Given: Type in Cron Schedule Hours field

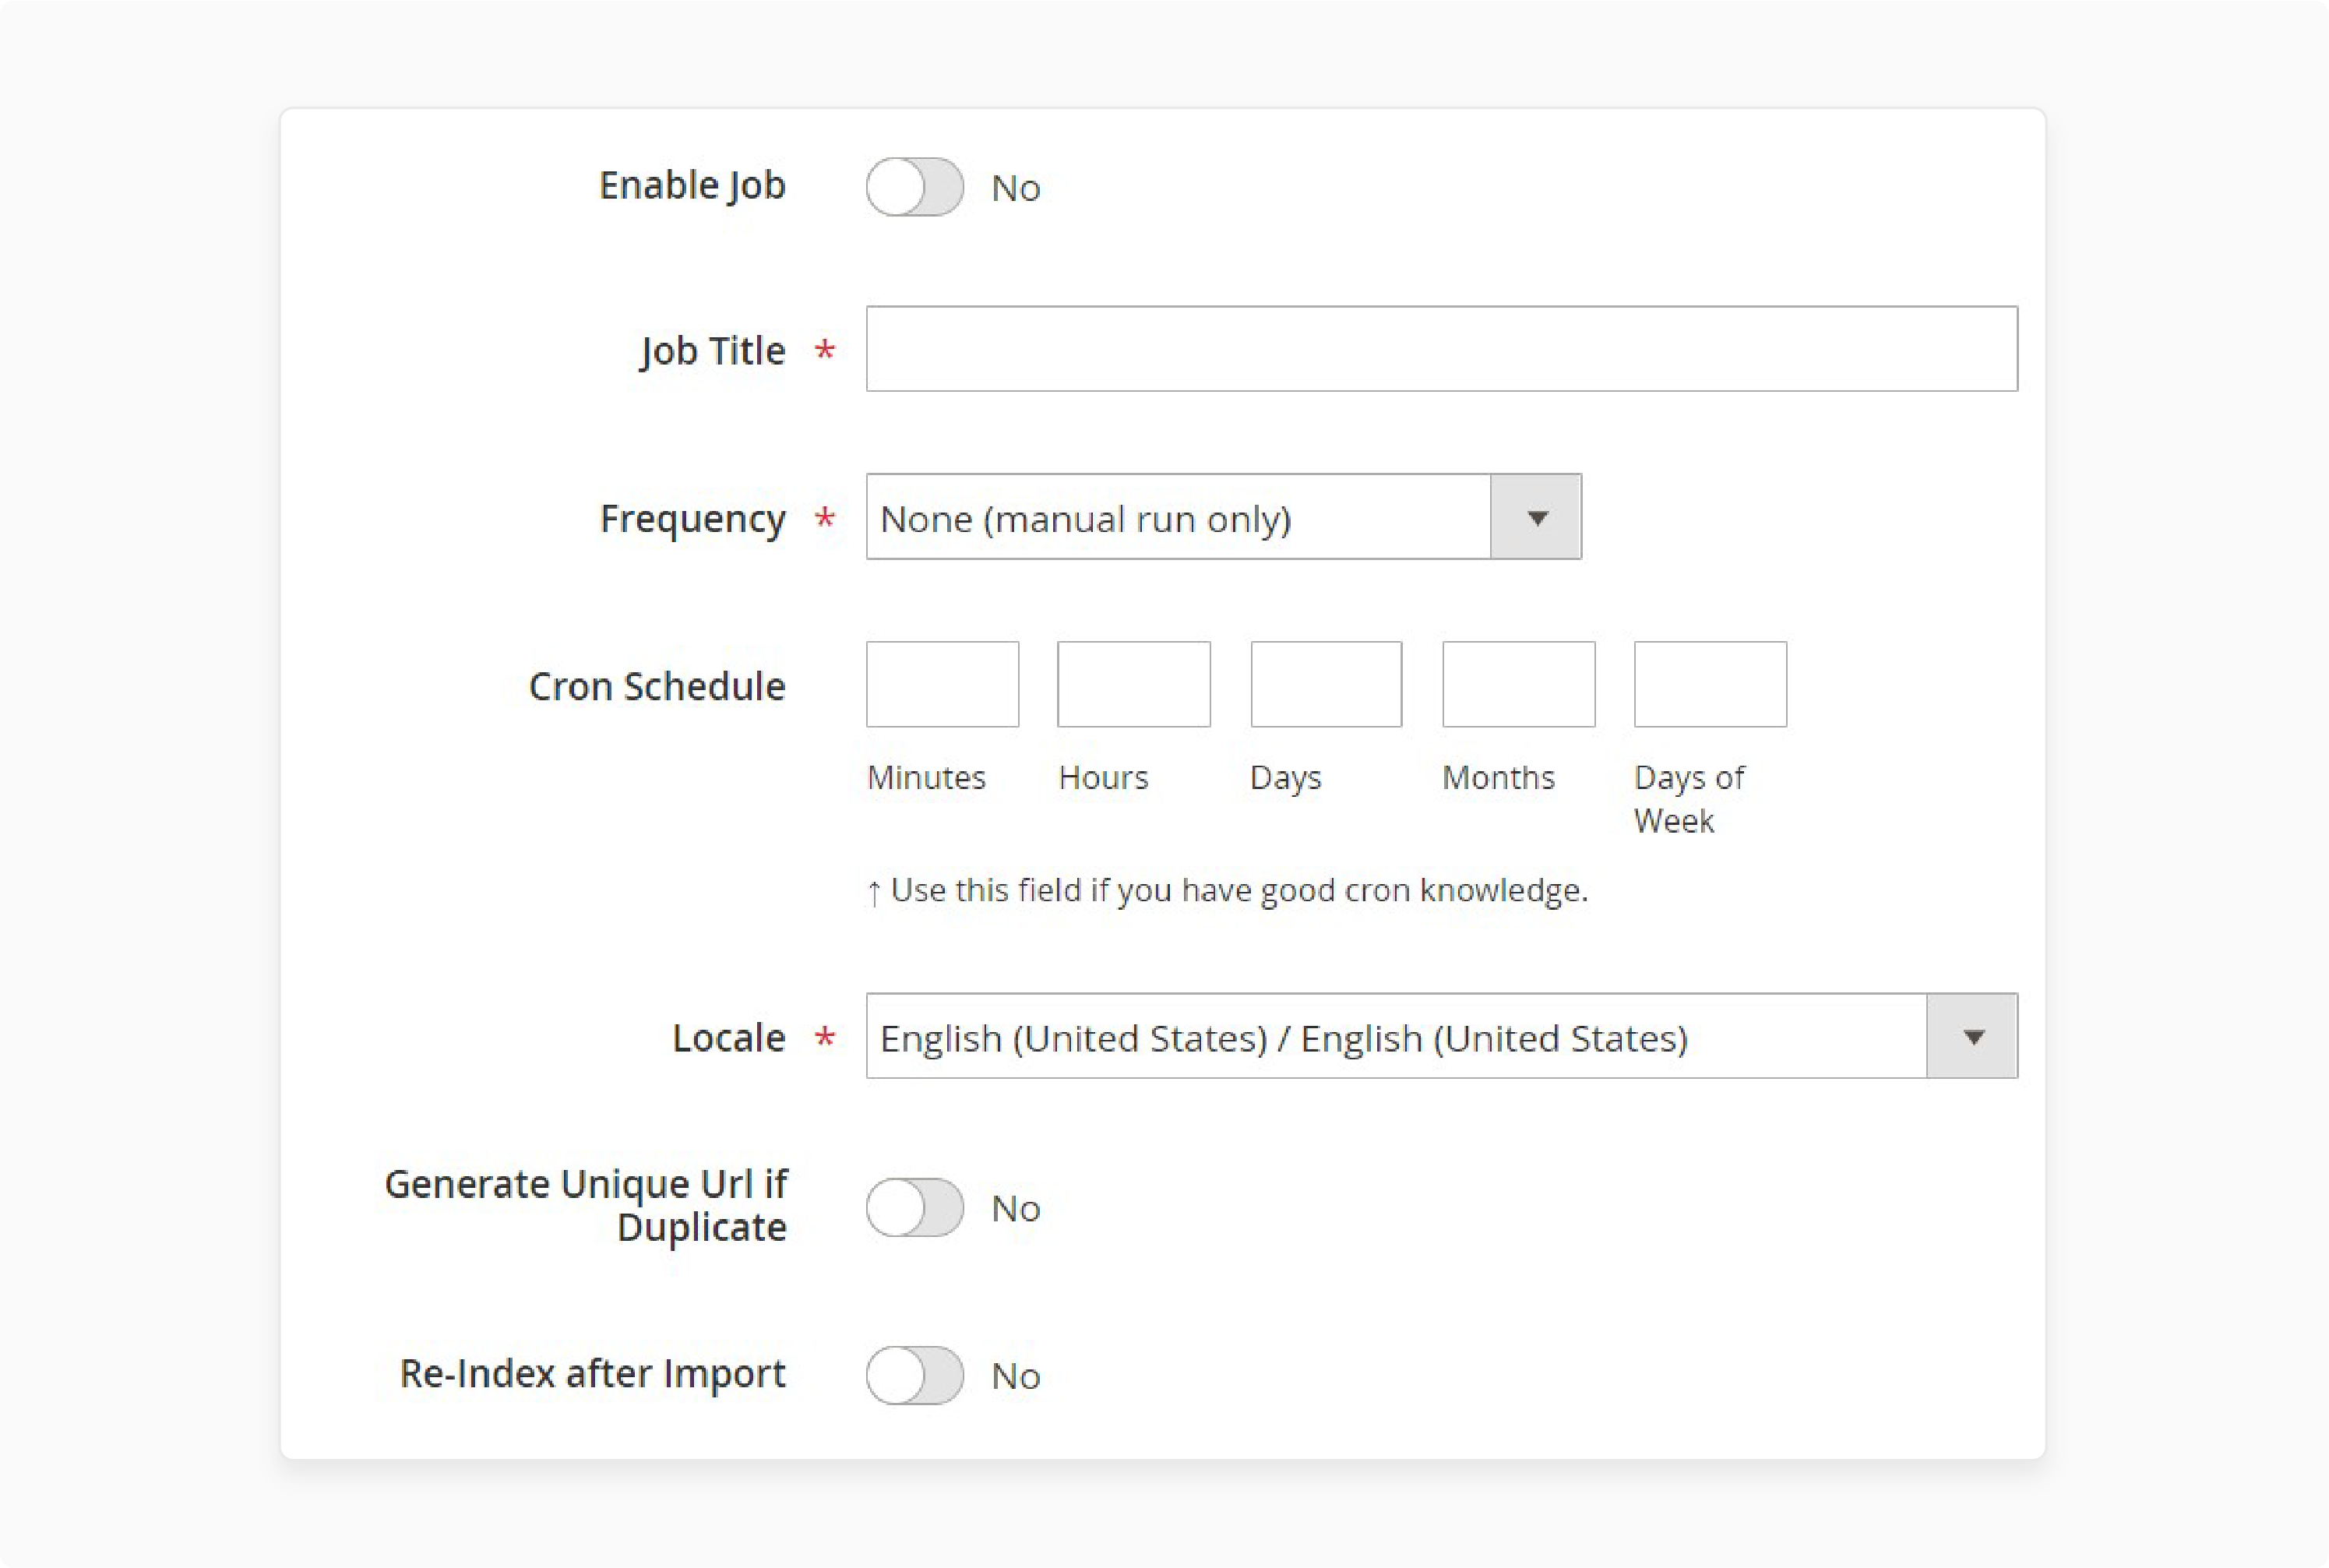Looking at the screenshot, I should coord(1134,684).
